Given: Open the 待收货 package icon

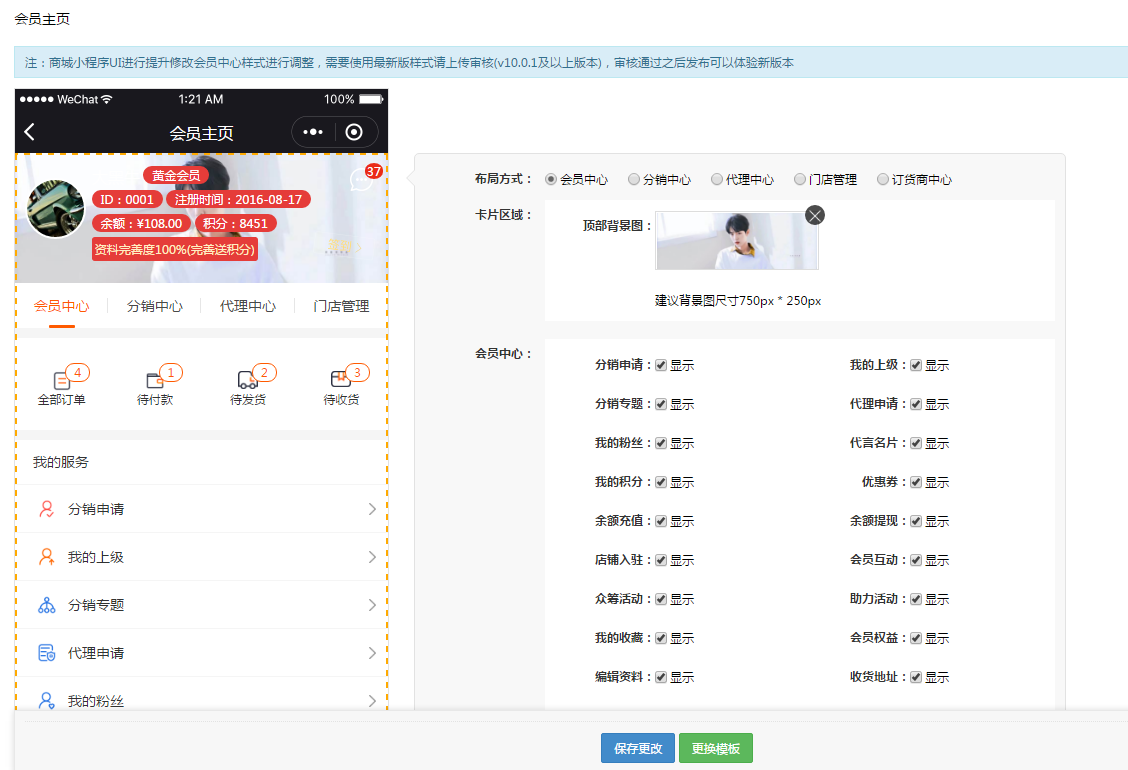Looking at the screenshot, I should click(340, 379).
